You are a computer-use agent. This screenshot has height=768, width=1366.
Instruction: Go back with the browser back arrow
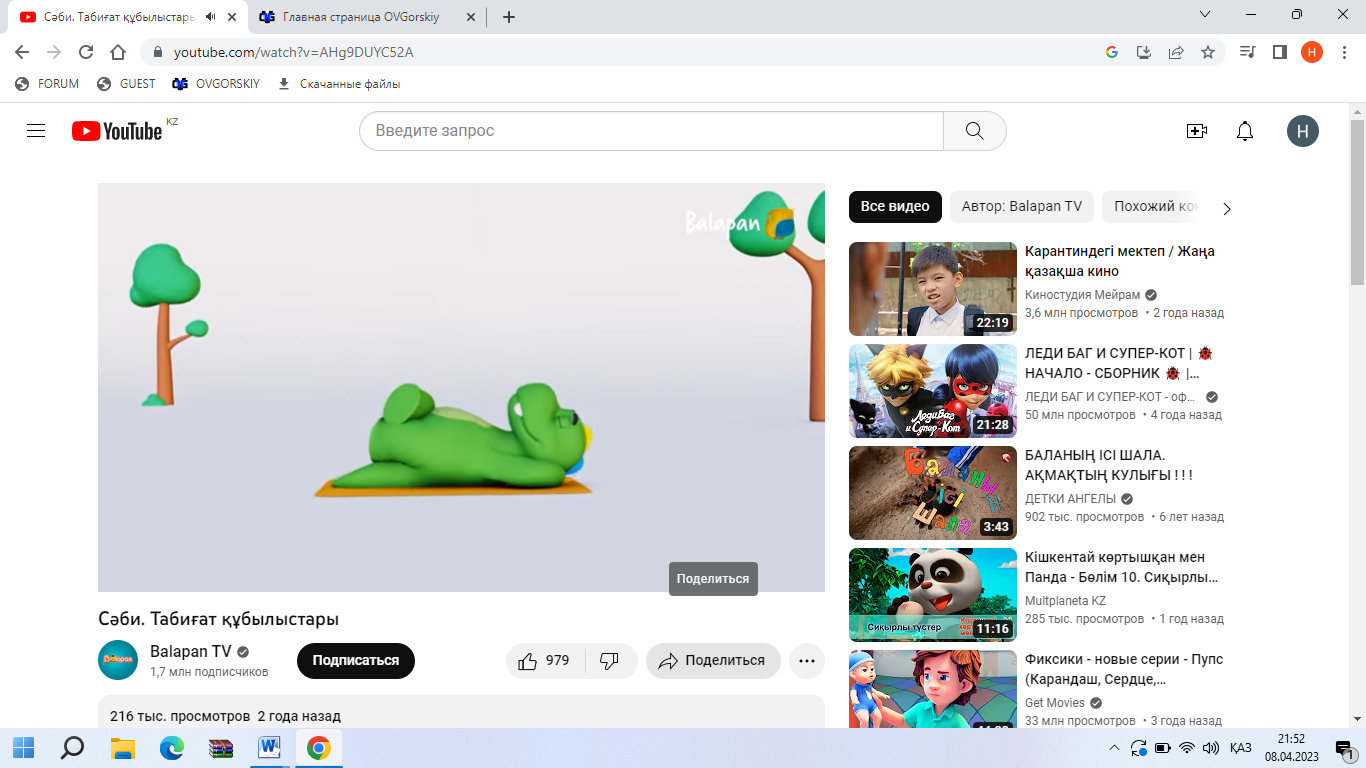22,52
